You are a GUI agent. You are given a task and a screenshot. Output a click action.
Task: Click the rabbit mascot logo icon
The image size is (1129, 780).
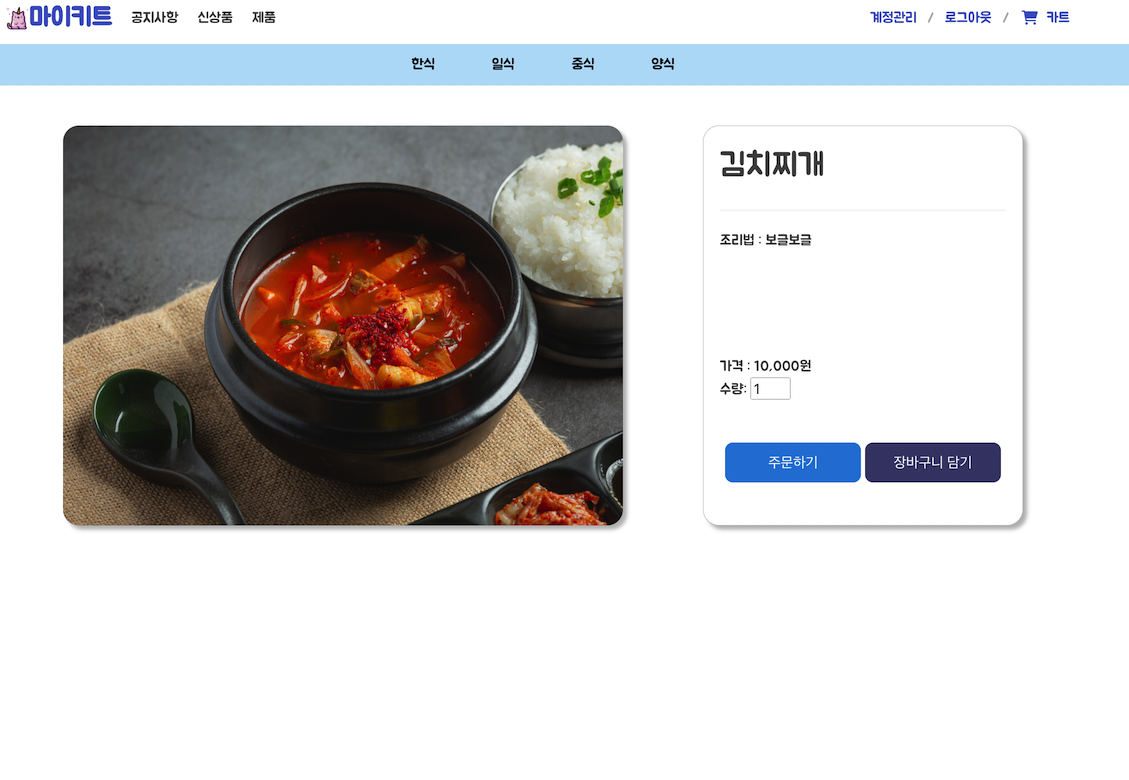pos(16,16)
